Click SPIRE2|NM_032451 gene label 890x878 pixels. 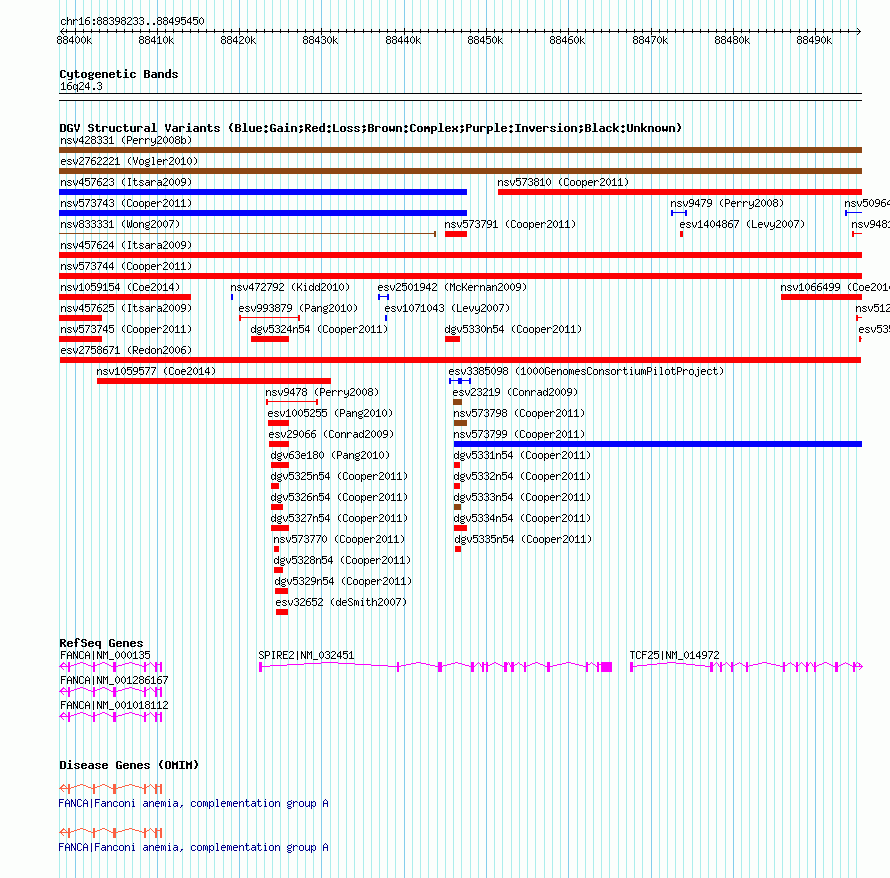[x=306, y=655]
